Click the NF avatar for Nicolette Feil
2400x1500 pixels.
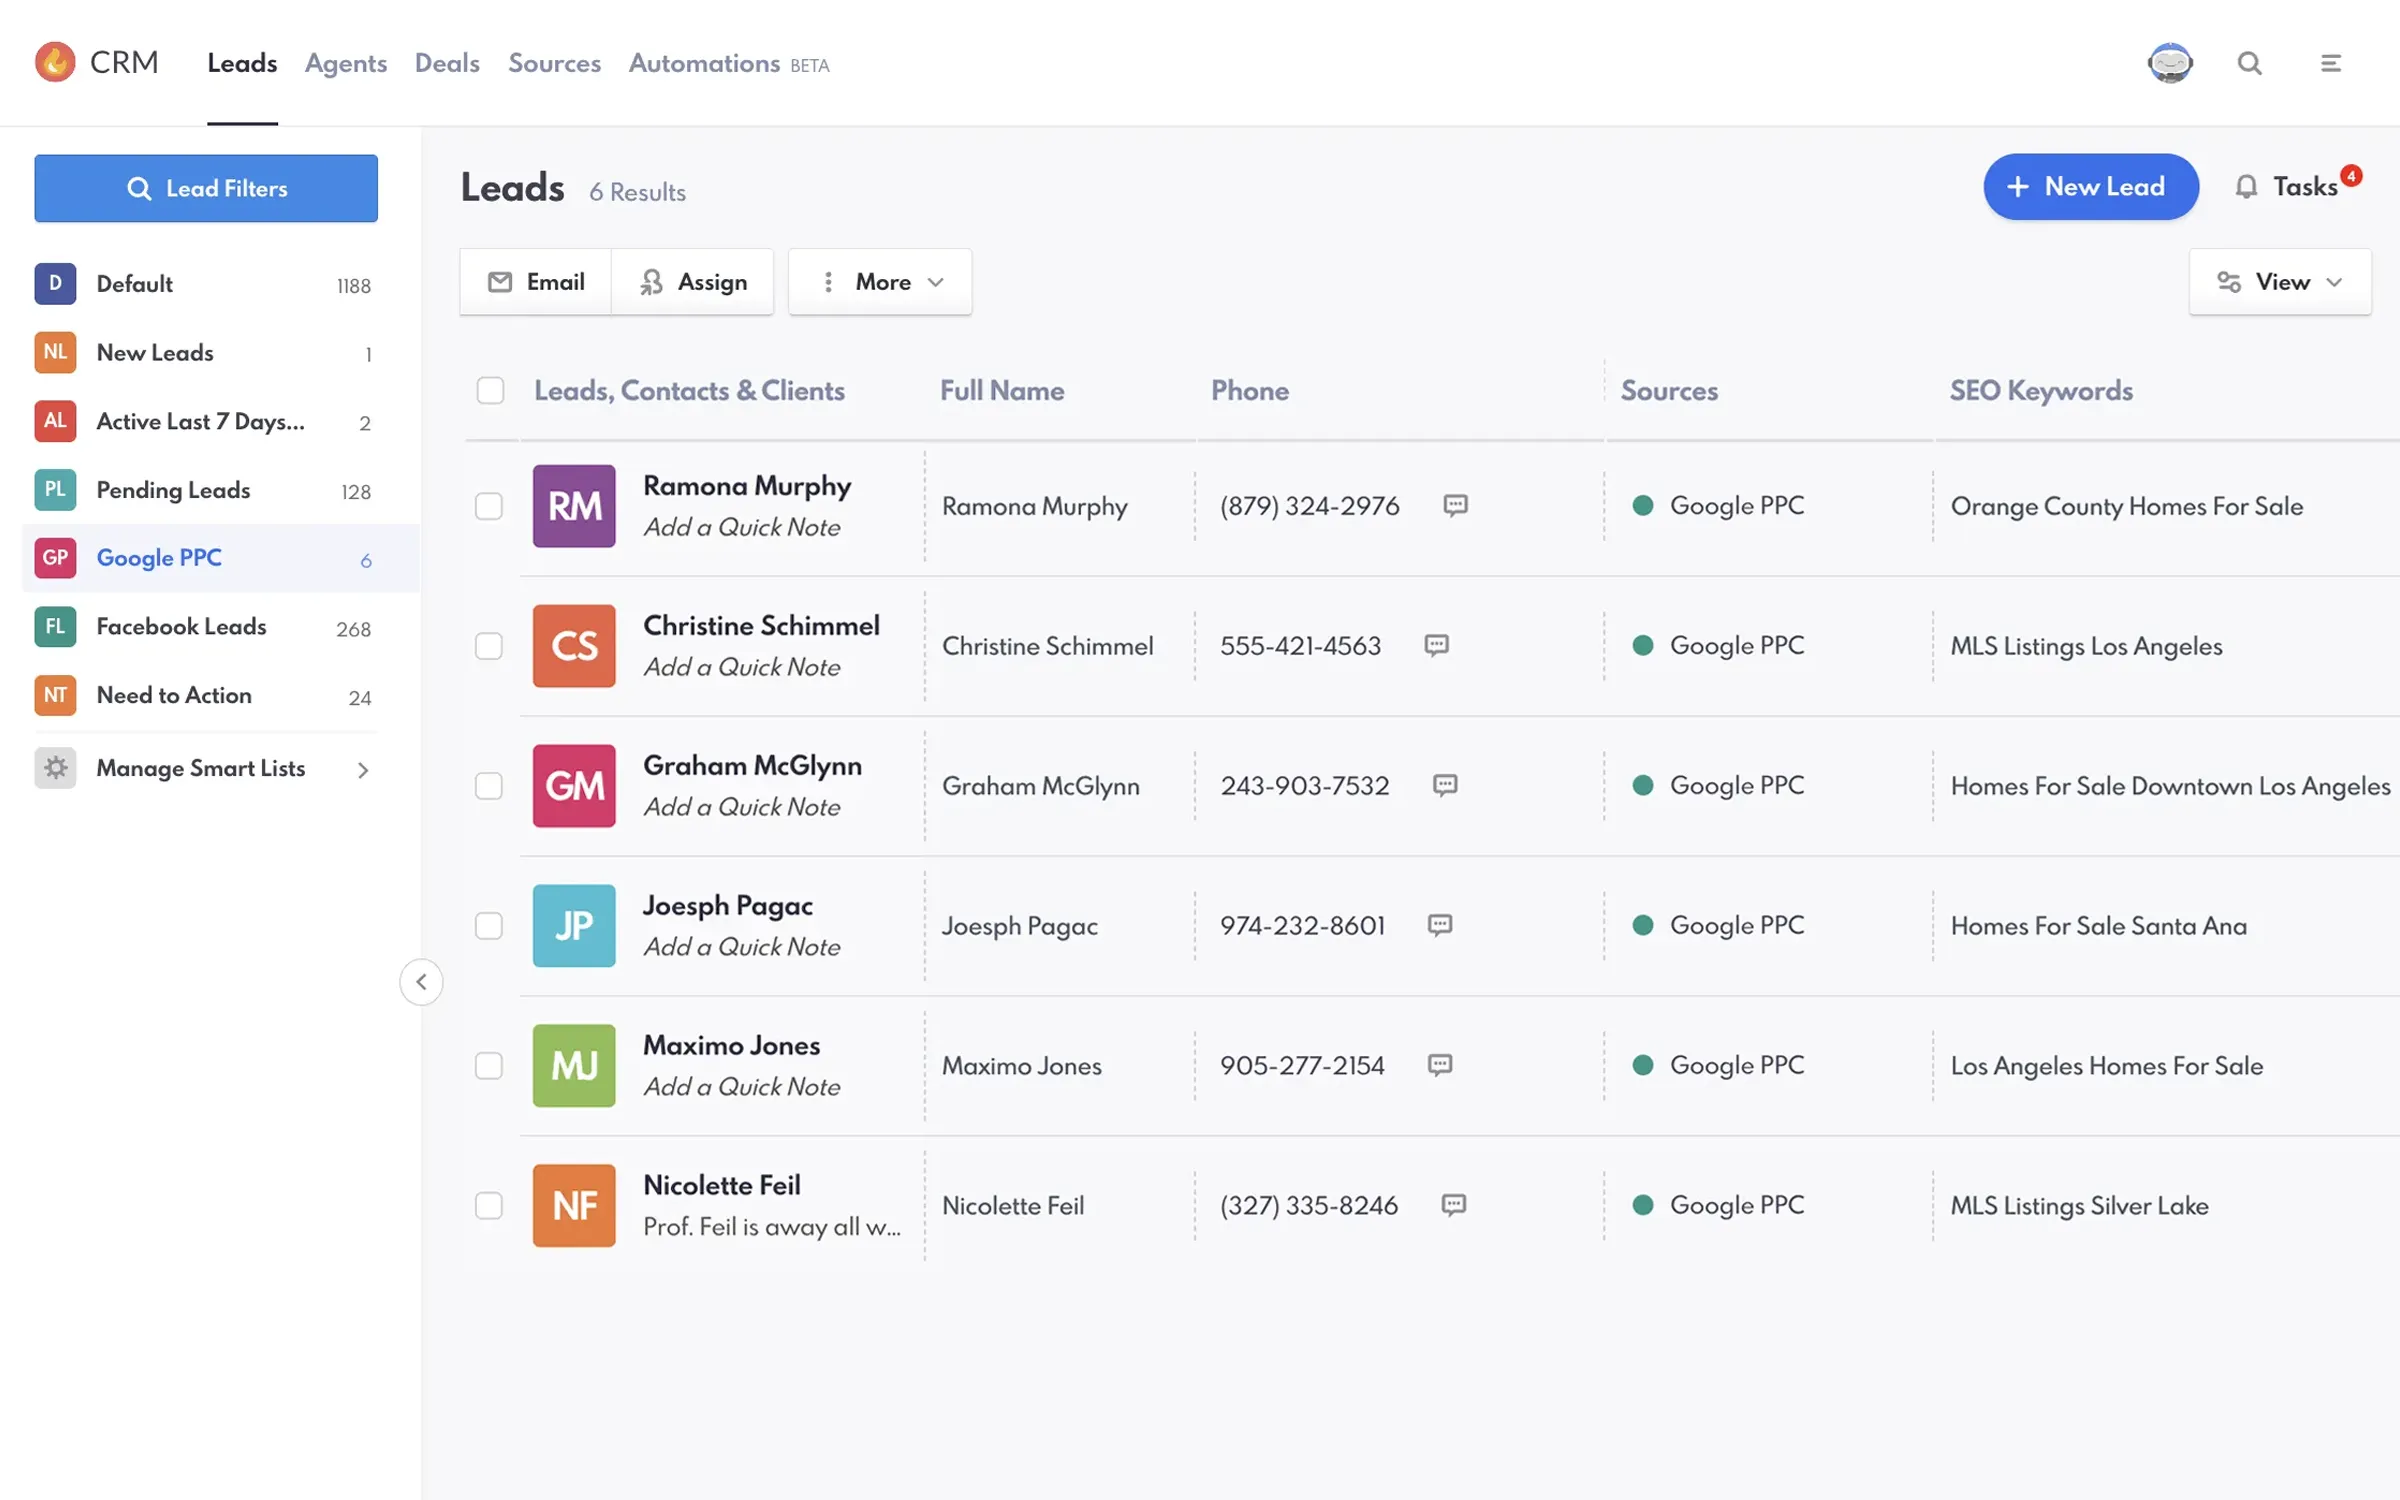(x=574, y=1206)
